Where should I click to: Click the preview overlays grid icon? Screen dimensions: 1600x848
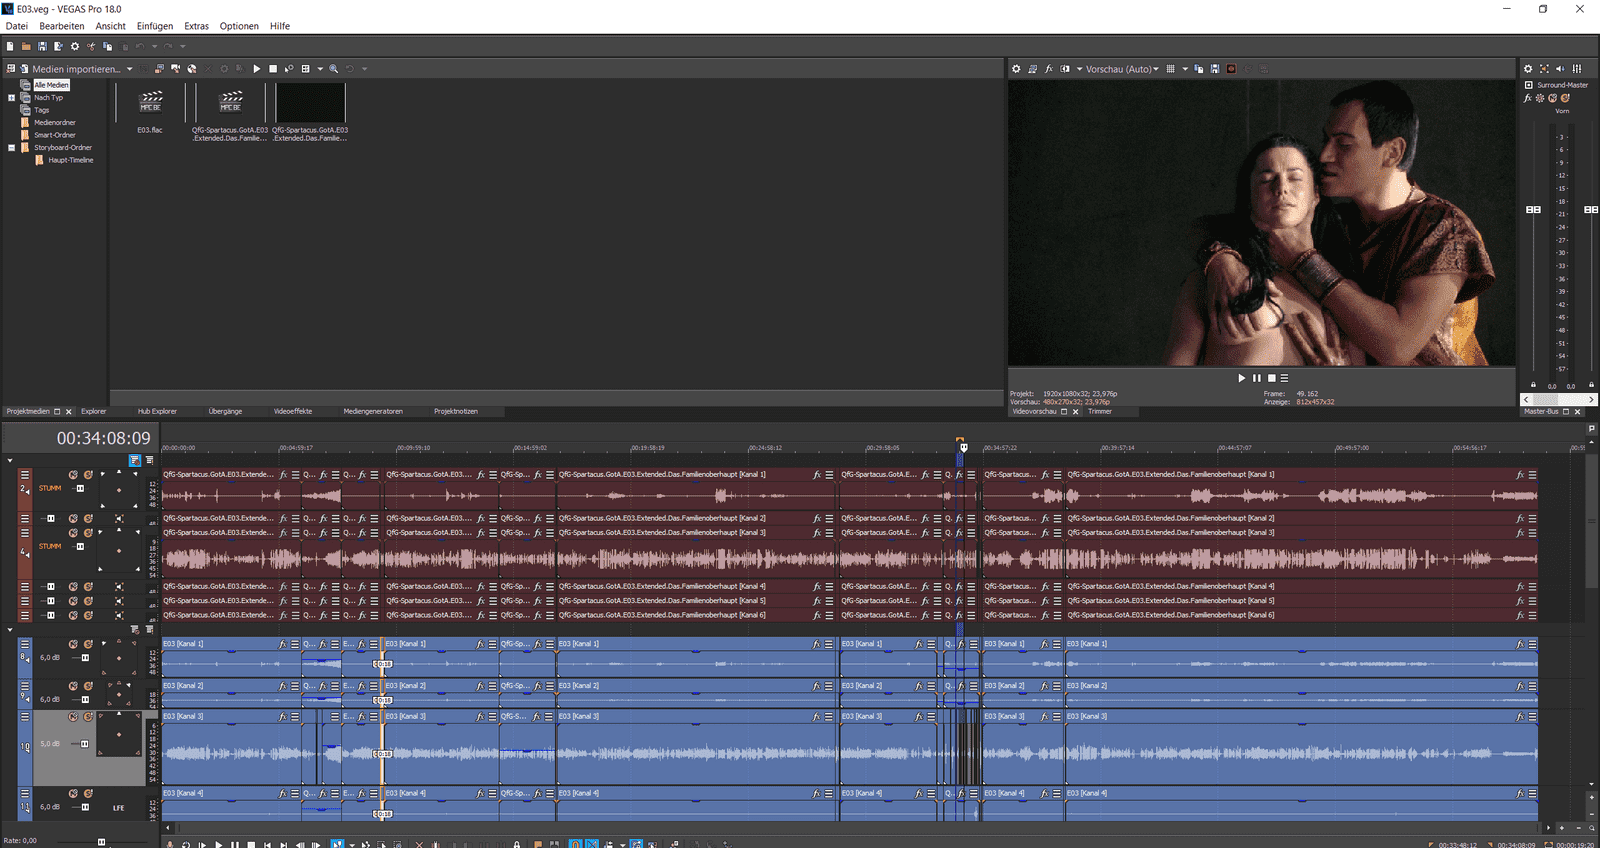(1171, 69)
